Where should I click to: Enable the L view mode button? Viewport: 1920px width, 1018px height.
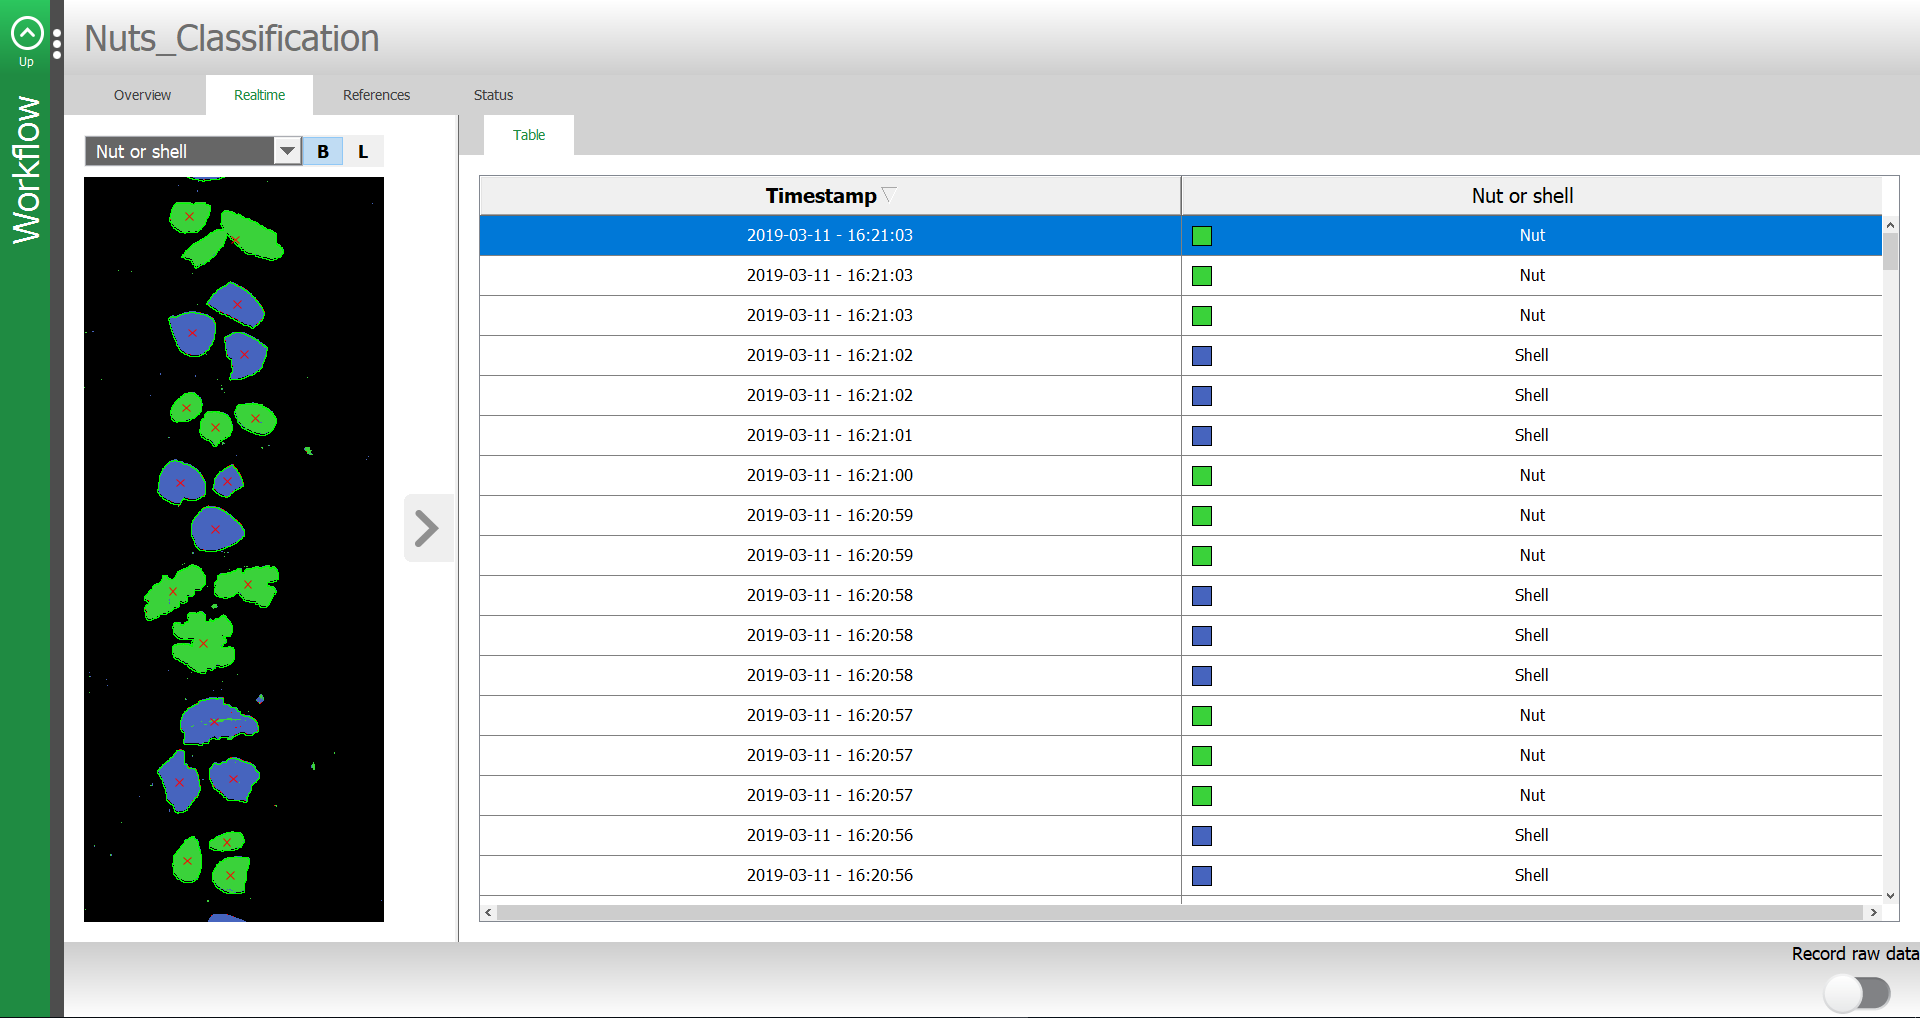click(x=363, y=152)
